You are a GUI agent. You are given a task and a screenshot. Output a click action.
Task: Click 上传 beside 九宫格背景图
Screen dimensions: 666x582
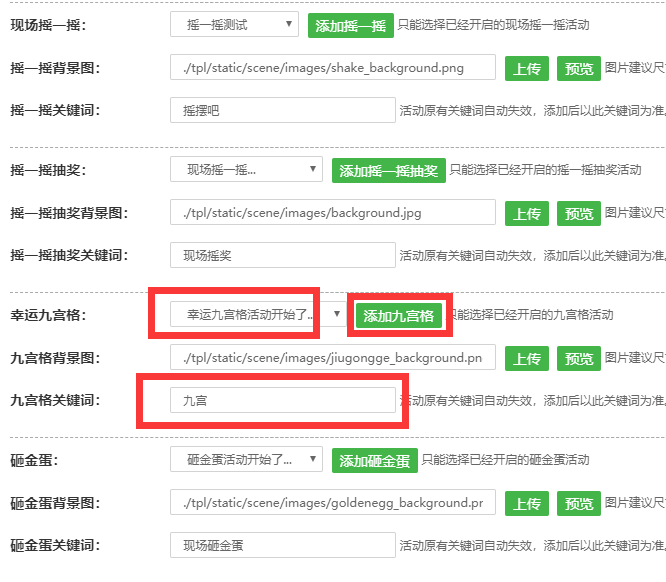click(x=527, y=359)
